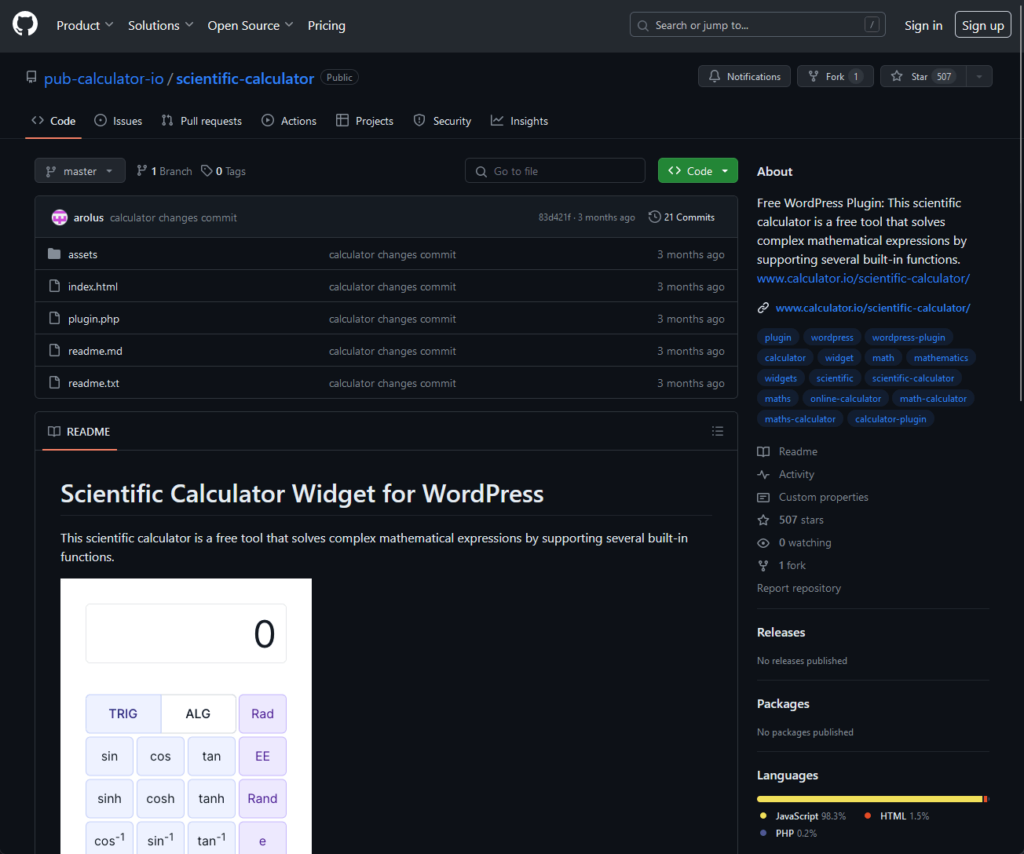
Task: Open the Security tab
Action: 442,121
